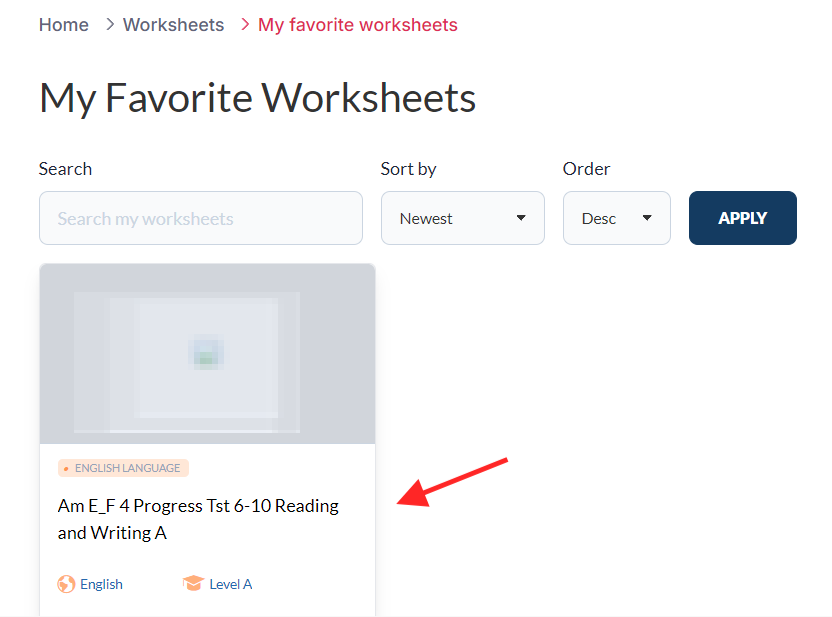Navigate to the Worksheets breadcrumb

[x=173, y=25]
